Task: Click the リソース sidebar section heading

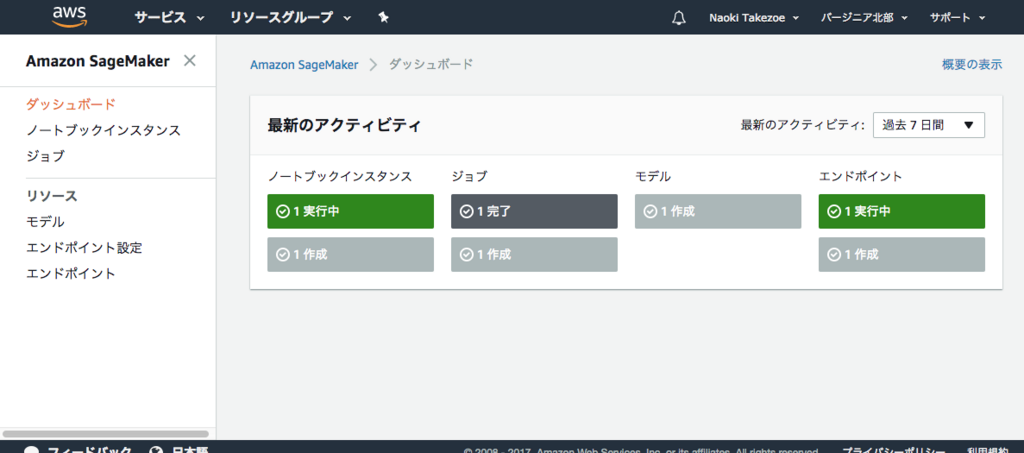Action: (52, 196)
